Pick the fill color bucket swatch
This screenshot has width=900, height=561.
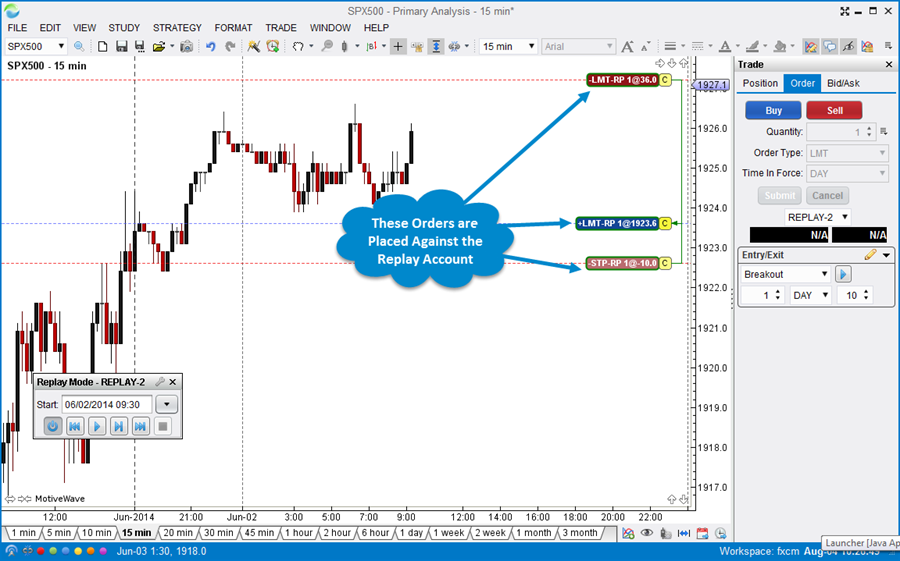(779, 47)
